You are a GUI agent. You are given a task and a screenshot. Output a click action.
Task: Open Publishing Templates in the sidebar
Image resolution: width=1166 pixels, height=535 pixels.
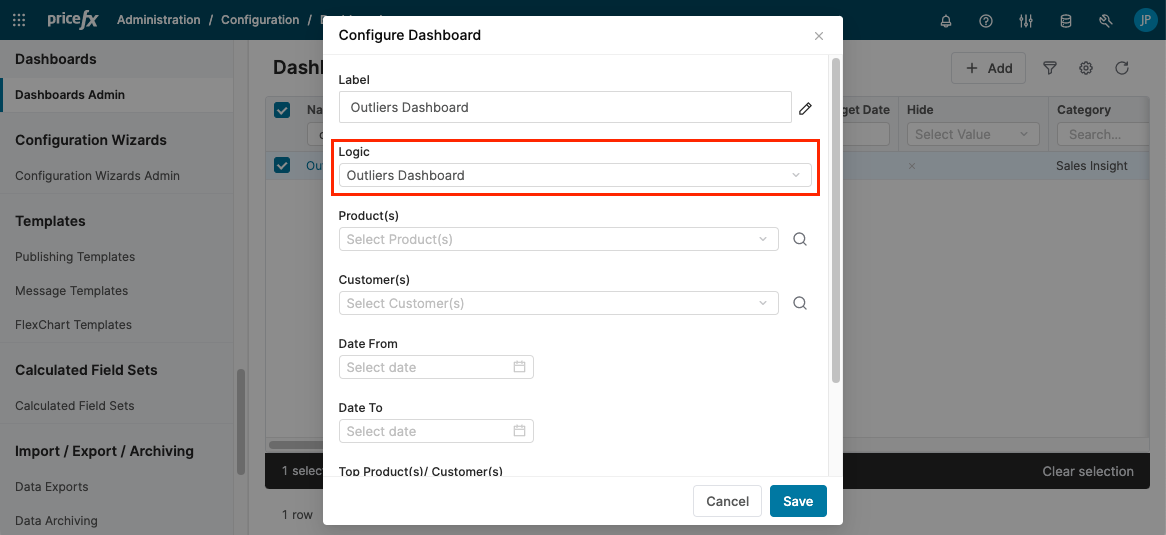pyautogui.click(x=75, y=257)
